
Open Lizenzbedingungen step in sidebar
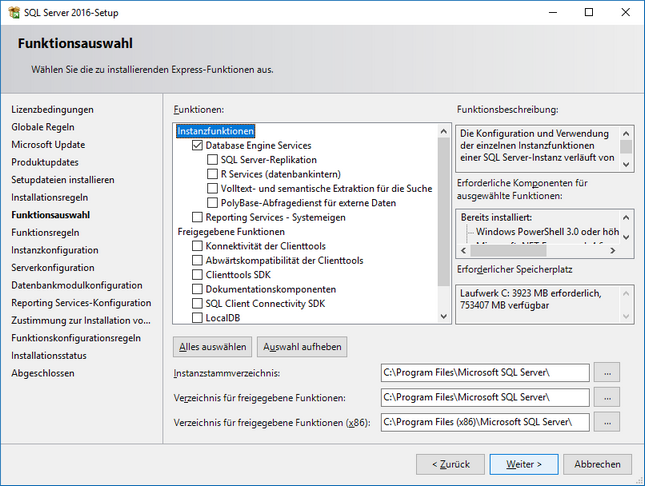click(x=52, y=109)
